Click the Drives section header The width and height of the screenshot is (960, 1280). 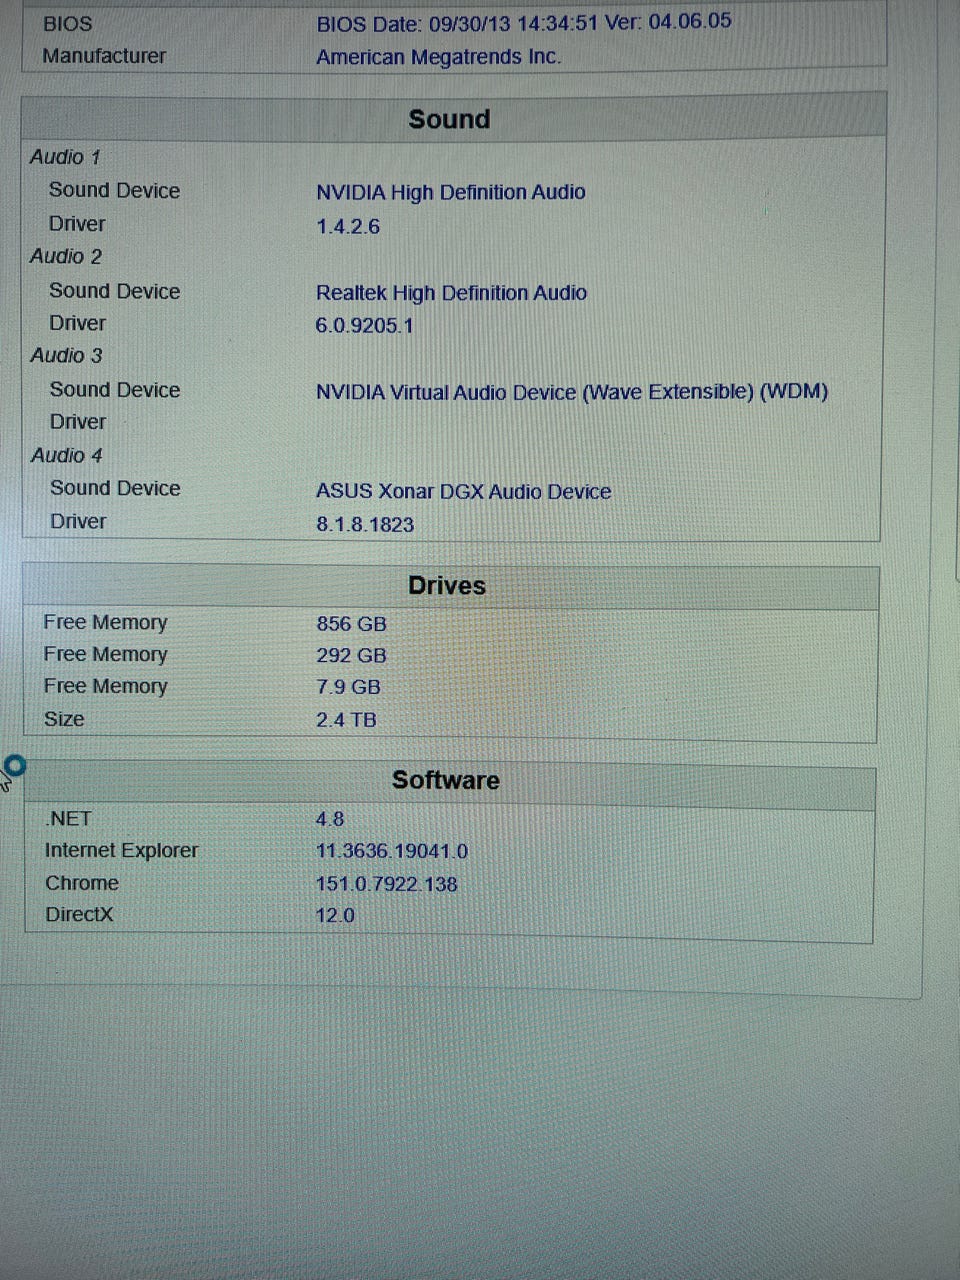pos(447,586)
